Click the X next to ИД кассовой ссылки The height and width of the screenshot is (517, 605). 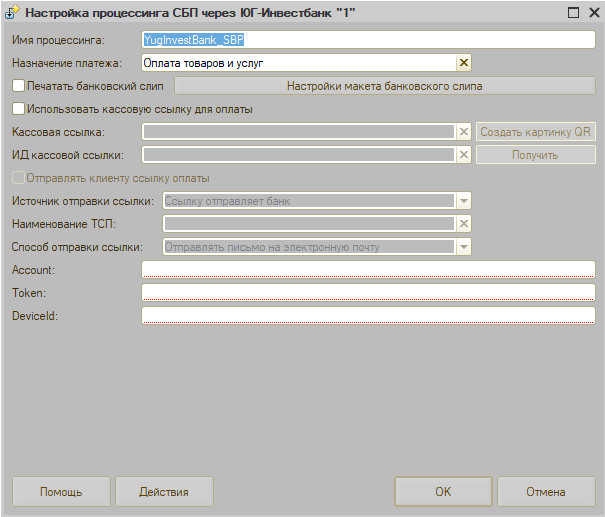pos(463,155)
